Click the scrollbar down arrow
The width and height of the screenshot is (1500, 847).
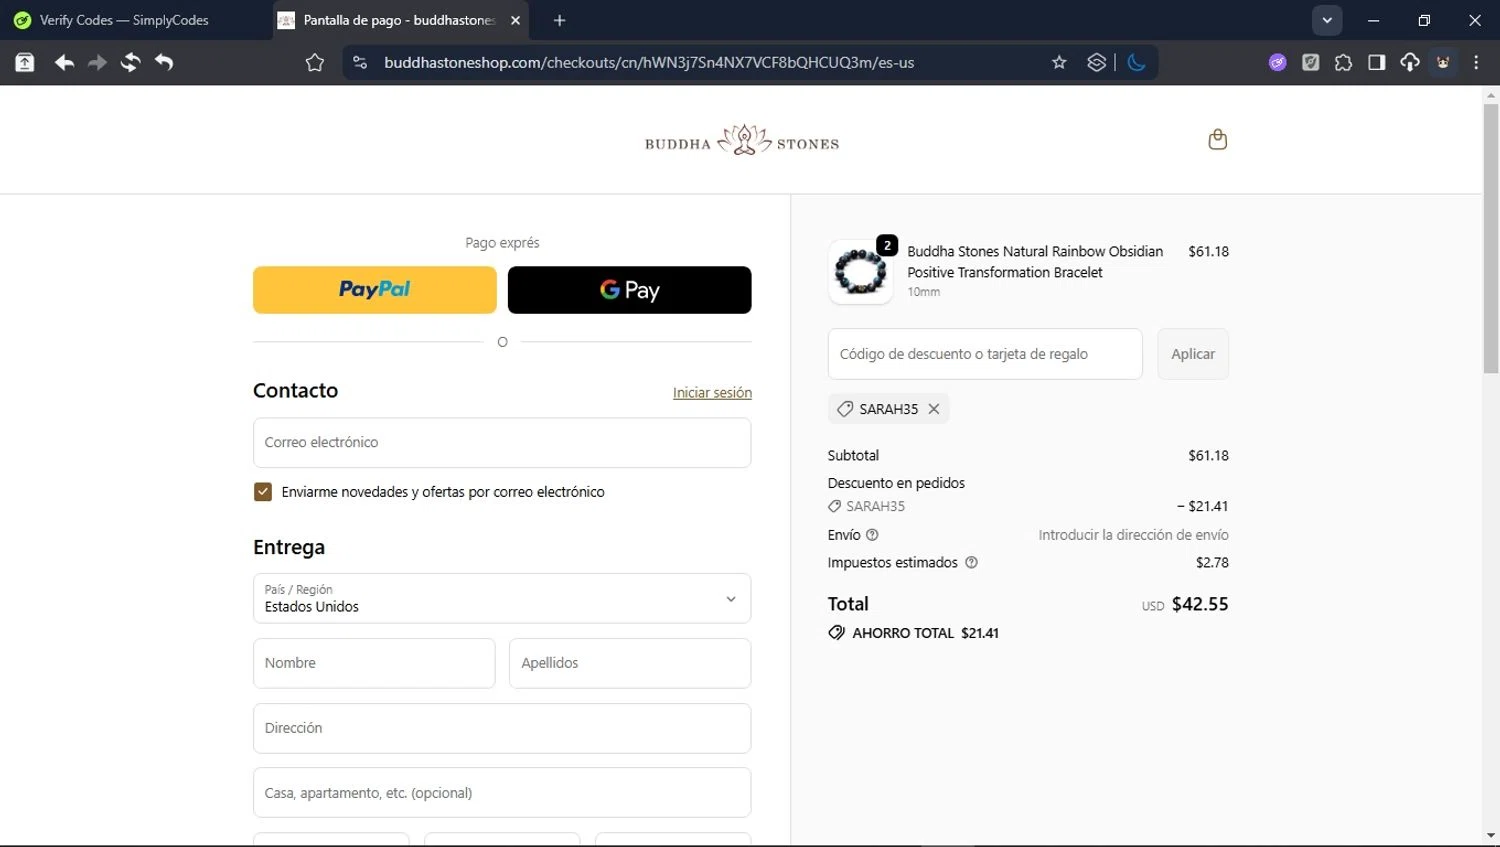click(1491, 835)
